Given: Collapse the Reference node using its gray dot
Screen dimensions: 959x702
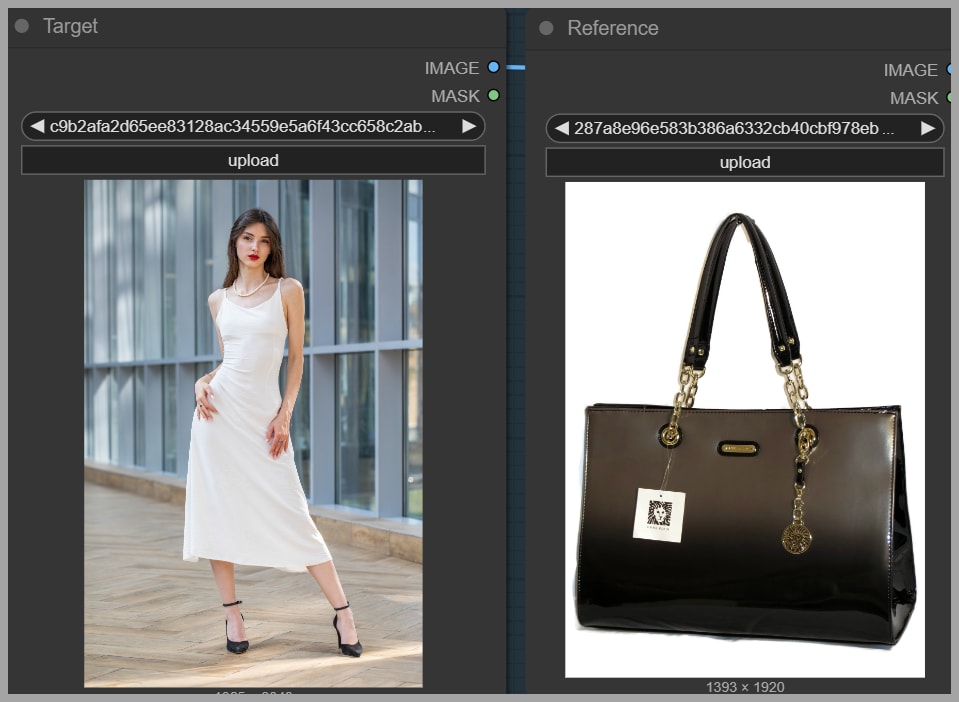Looking at the screenshot, I should coord(546,28).
